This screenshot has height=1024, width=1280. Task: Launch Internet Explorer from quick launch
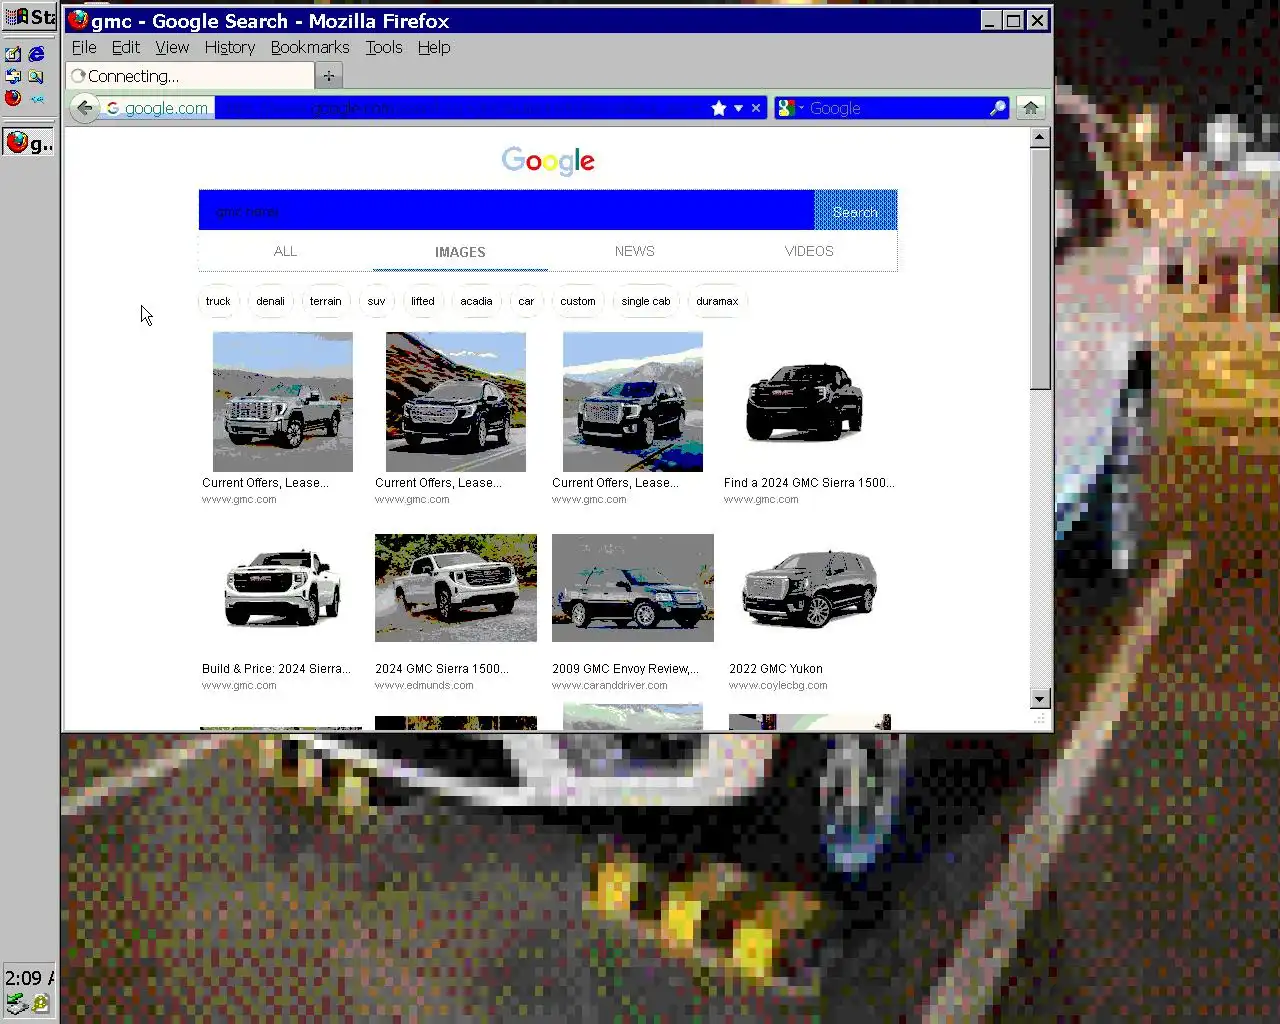(x=37, y=54)
